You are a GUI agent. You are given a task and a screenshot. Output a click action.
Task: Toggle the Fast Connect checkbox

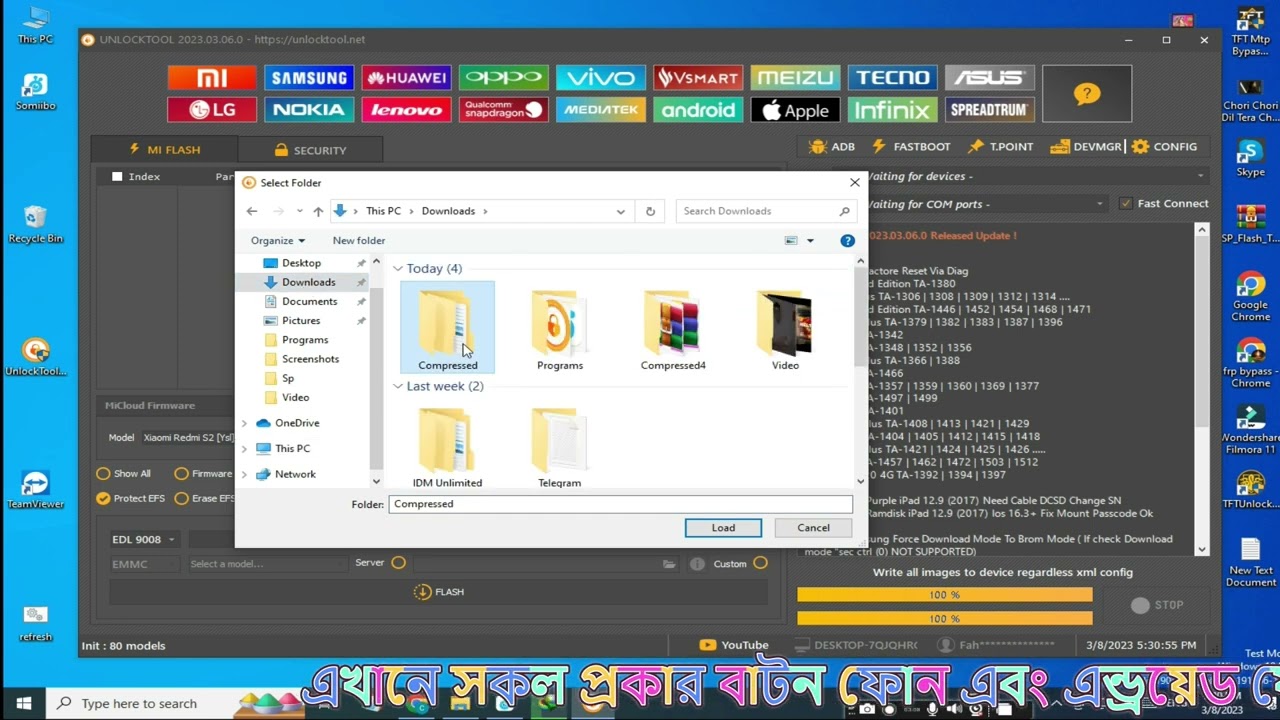pyautogui.click(x=1126, y=204)
